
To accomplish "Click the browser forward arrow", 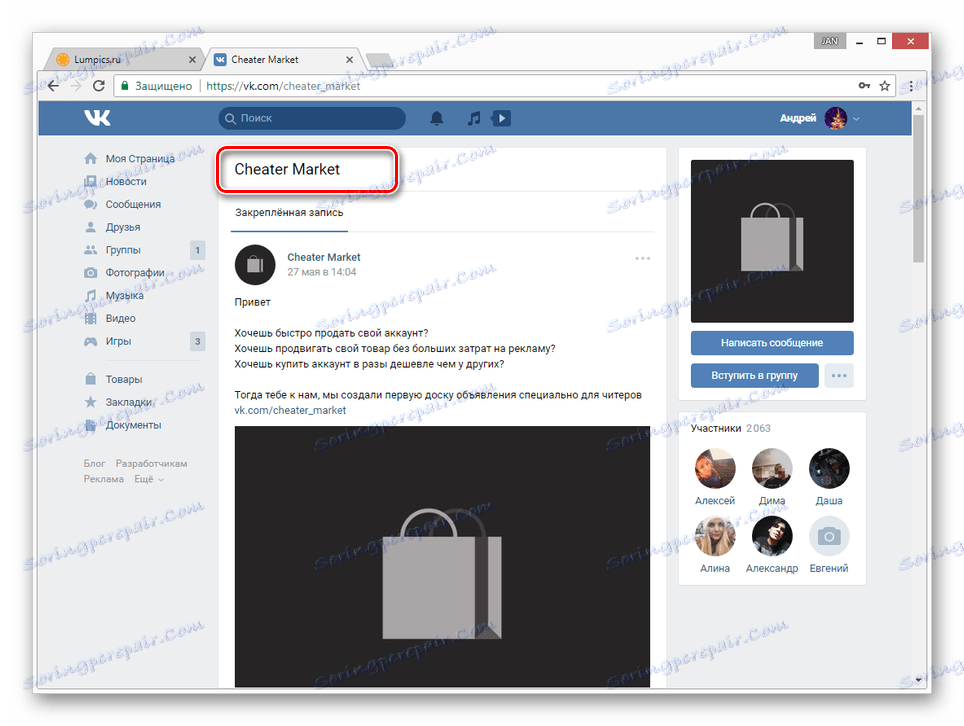I will [x=76, y=86].
